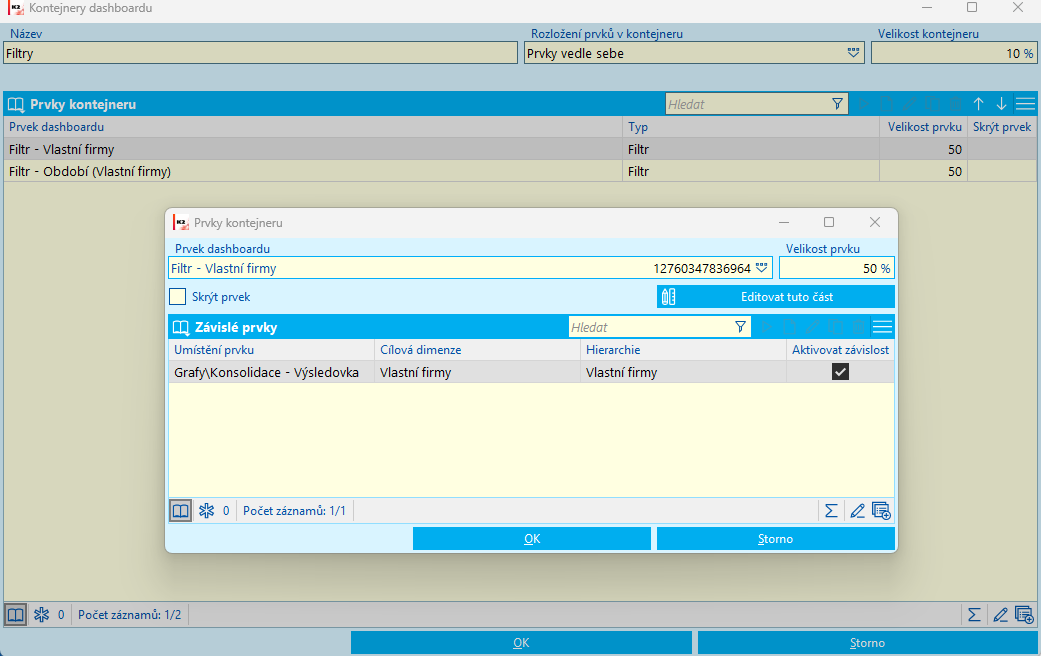Screen dimensions: 1041x656
Task: Click Storno in Prvky kontejneru dialog
Action: [x=776, y=538]
